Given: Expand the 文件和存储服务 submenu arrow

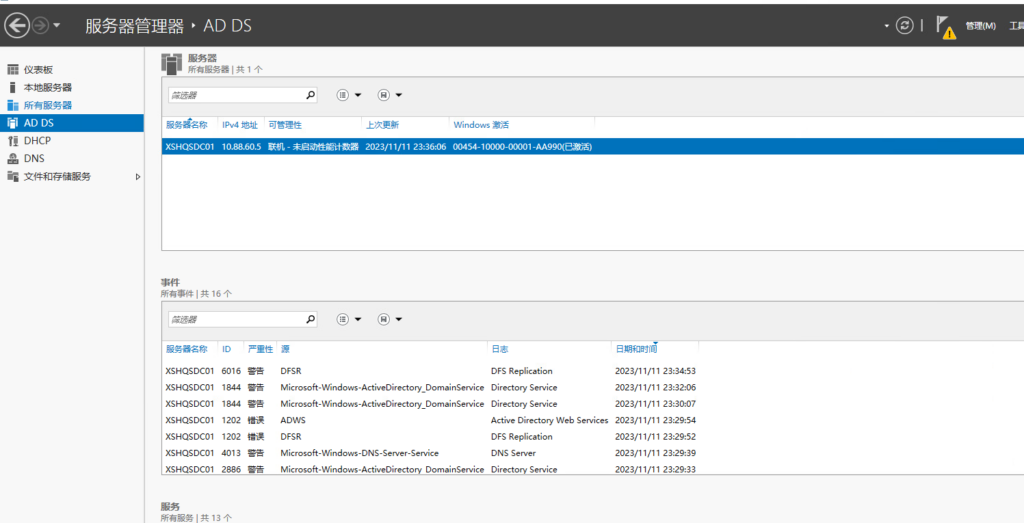Looking at the screenshot, I should coord(138,176).
